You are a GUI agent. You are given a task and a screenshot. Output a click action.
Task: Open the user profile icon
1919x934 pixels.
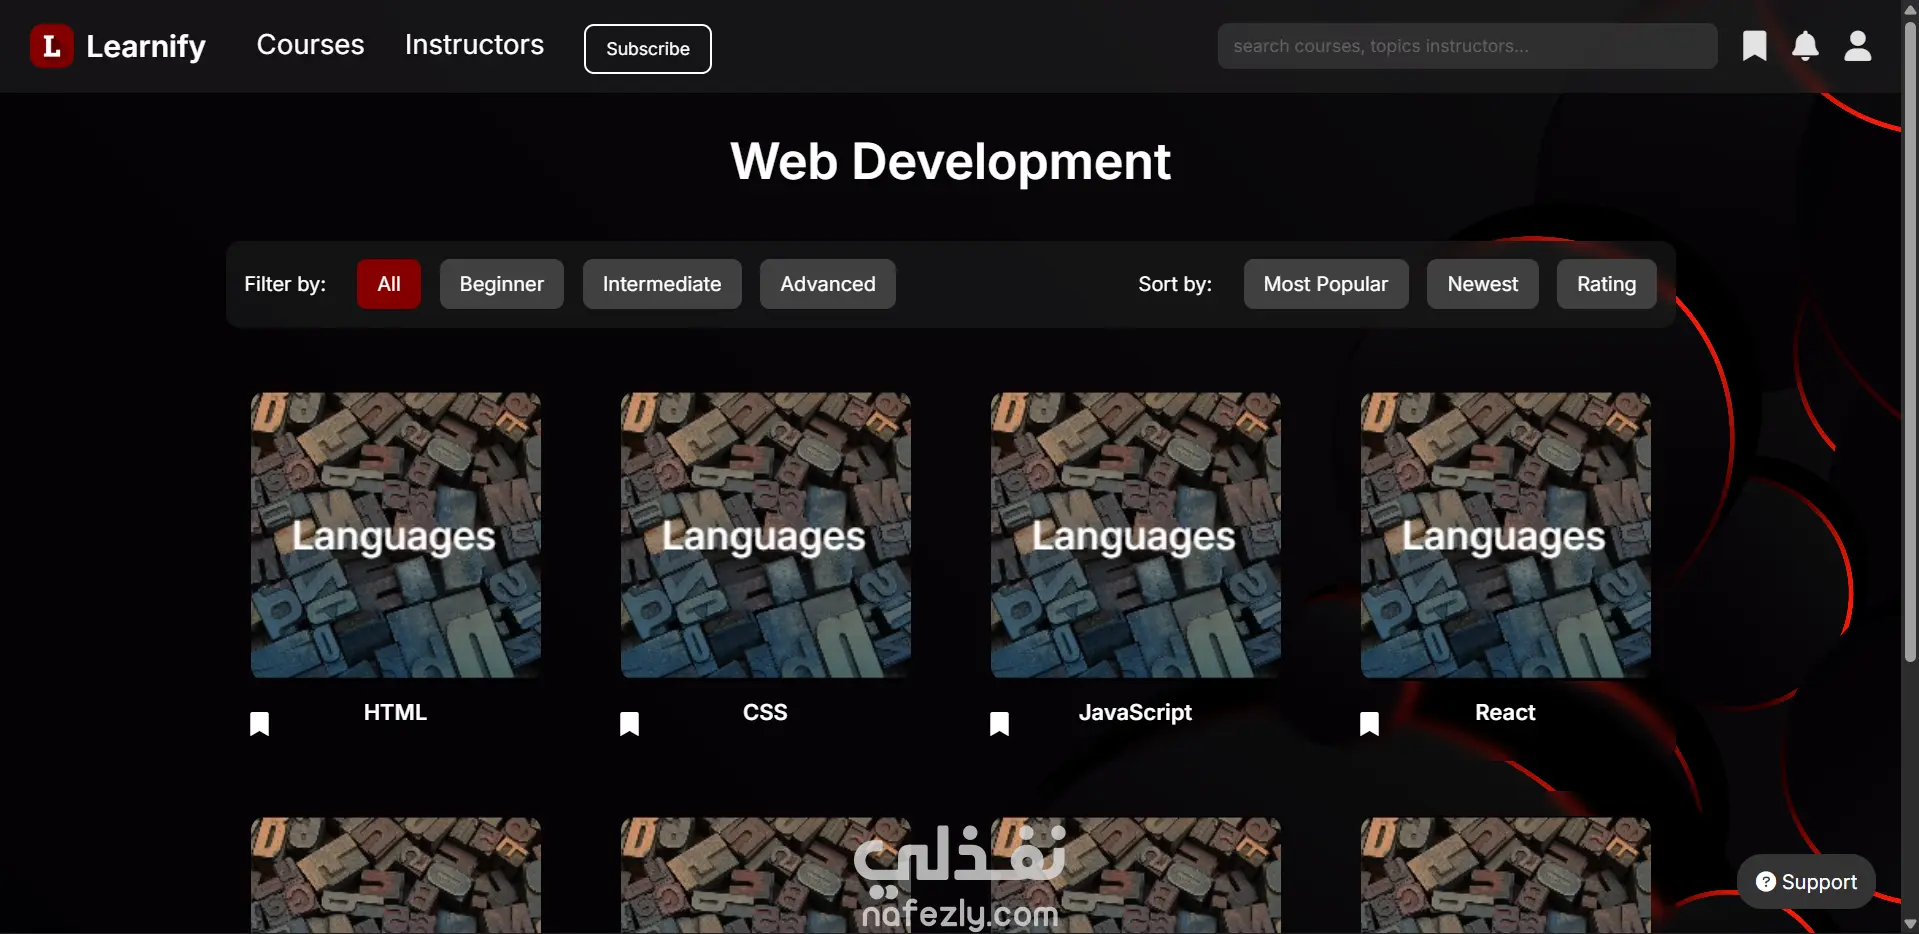1857,46
